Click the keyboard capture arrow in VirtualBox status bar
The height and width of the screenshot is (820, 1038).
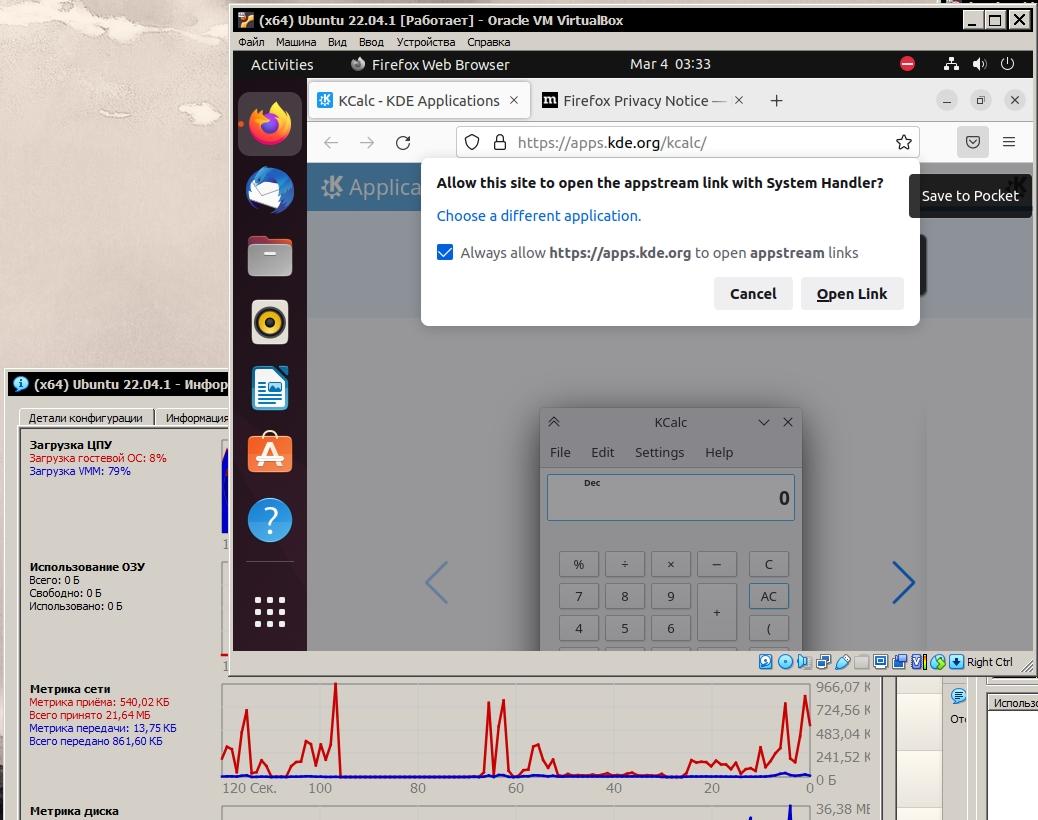tap(957, 662)
